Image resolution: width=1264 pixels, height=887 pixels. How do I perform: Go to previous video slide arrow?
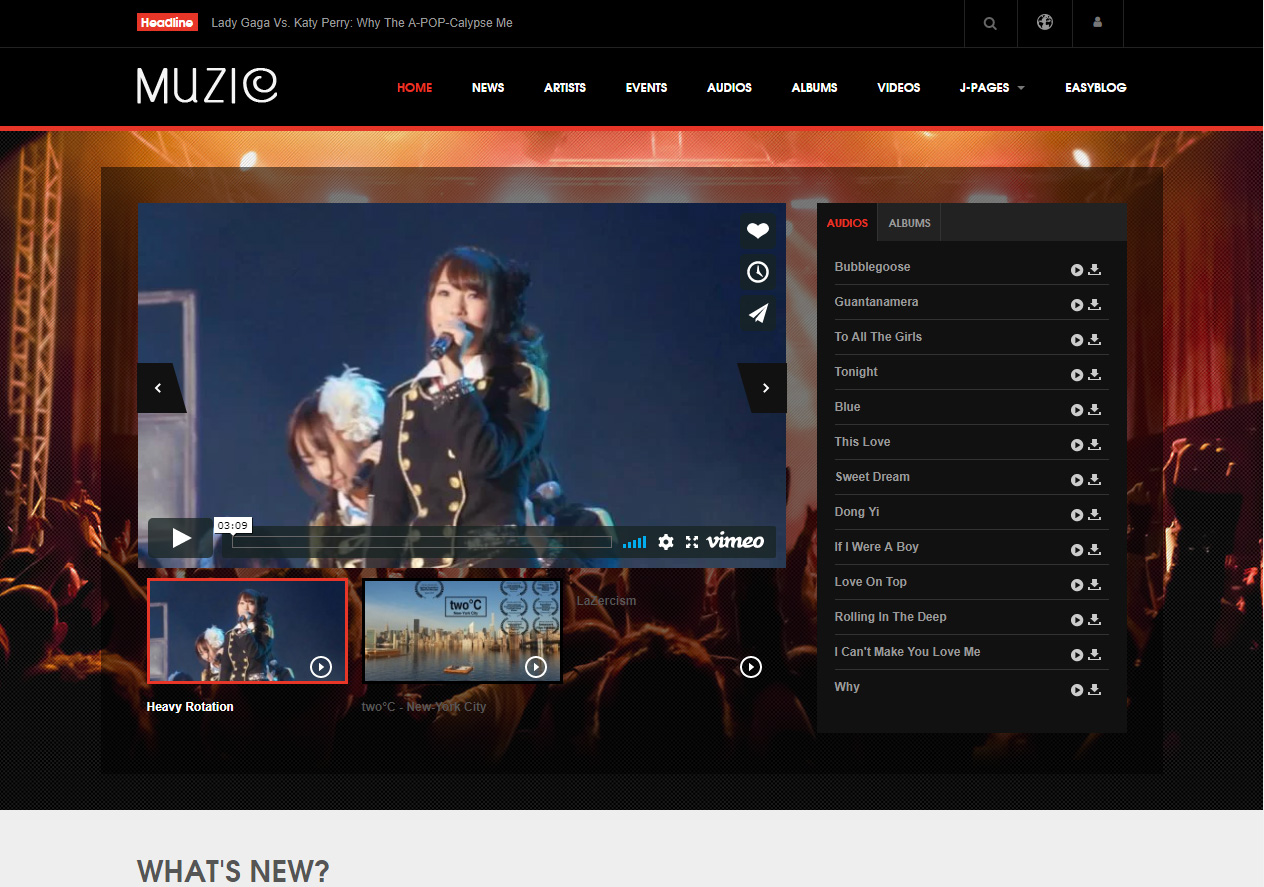158,388
